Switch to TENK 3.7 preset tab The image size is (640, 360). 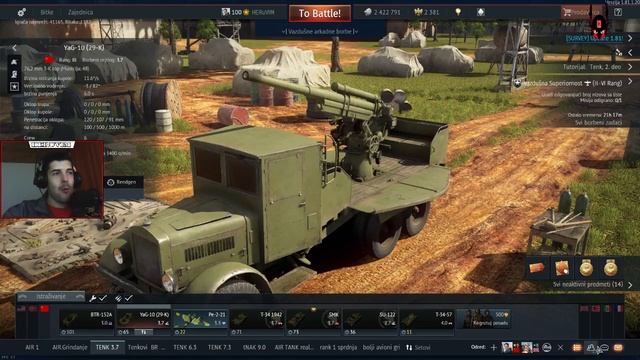coord(107,347)
